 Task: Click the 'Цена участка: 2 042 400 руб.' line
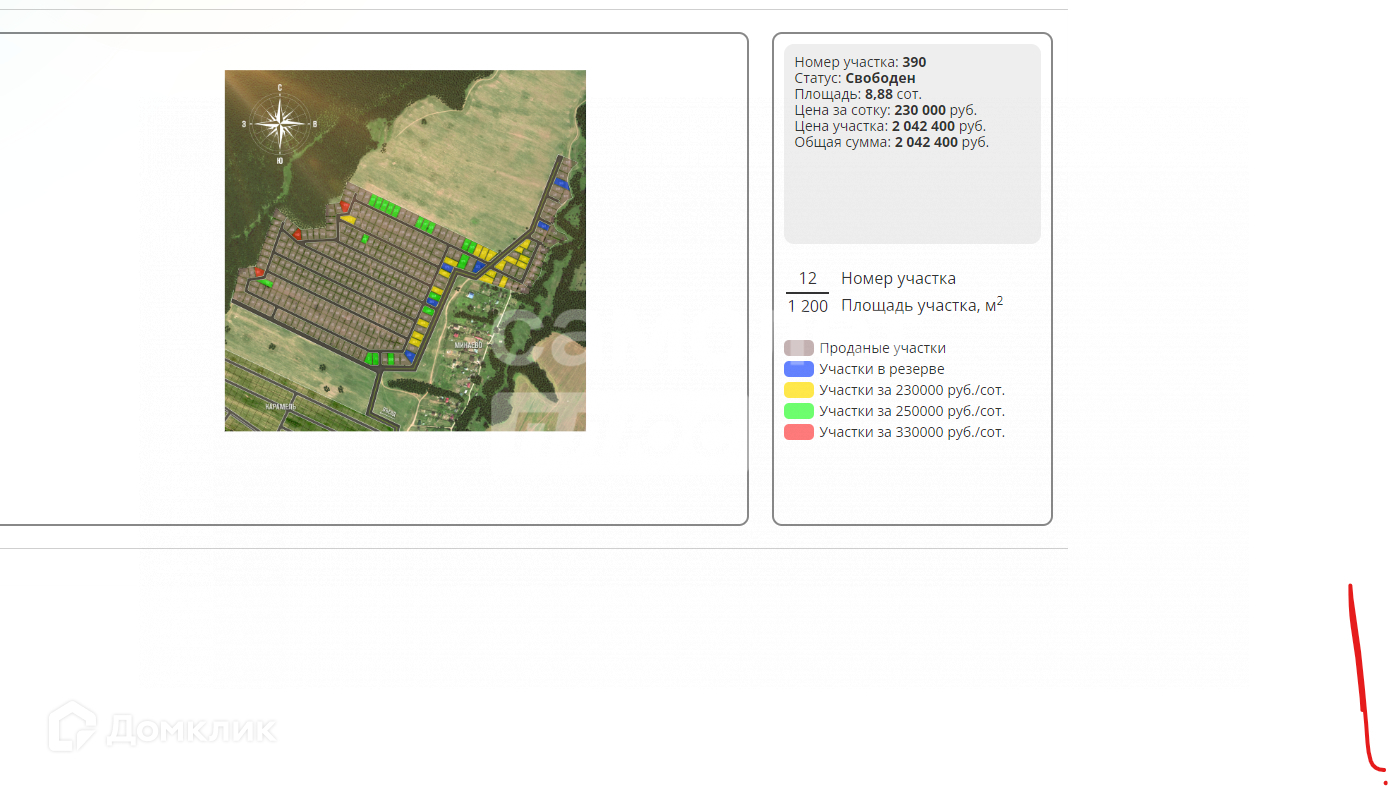click(890, 126)
